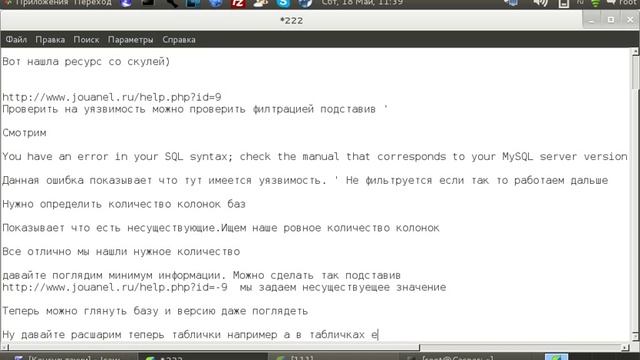This screenshot has height=360, width=640.
Task: Launch Skype from the top panel
Action: pos(283,3)
